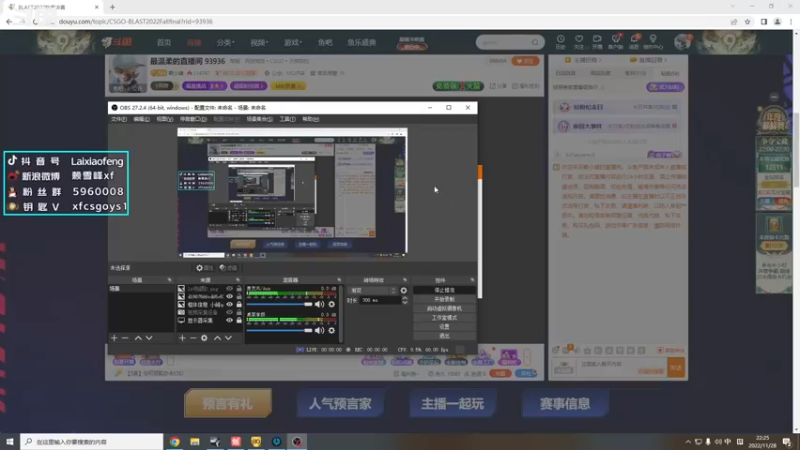Toggle lock on third source row

(x=239, y=305)
